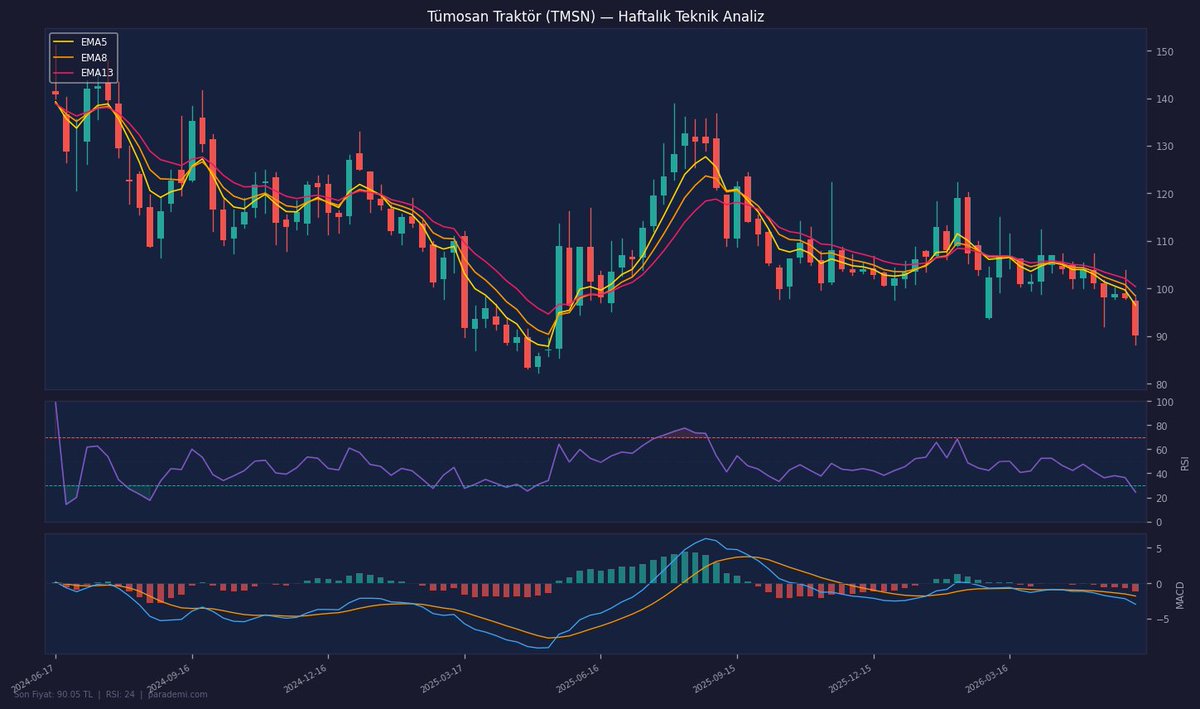Select the 2024-12-16 date tick label
The height and width of the screenshot is (709, 1200).
(305, 679)
